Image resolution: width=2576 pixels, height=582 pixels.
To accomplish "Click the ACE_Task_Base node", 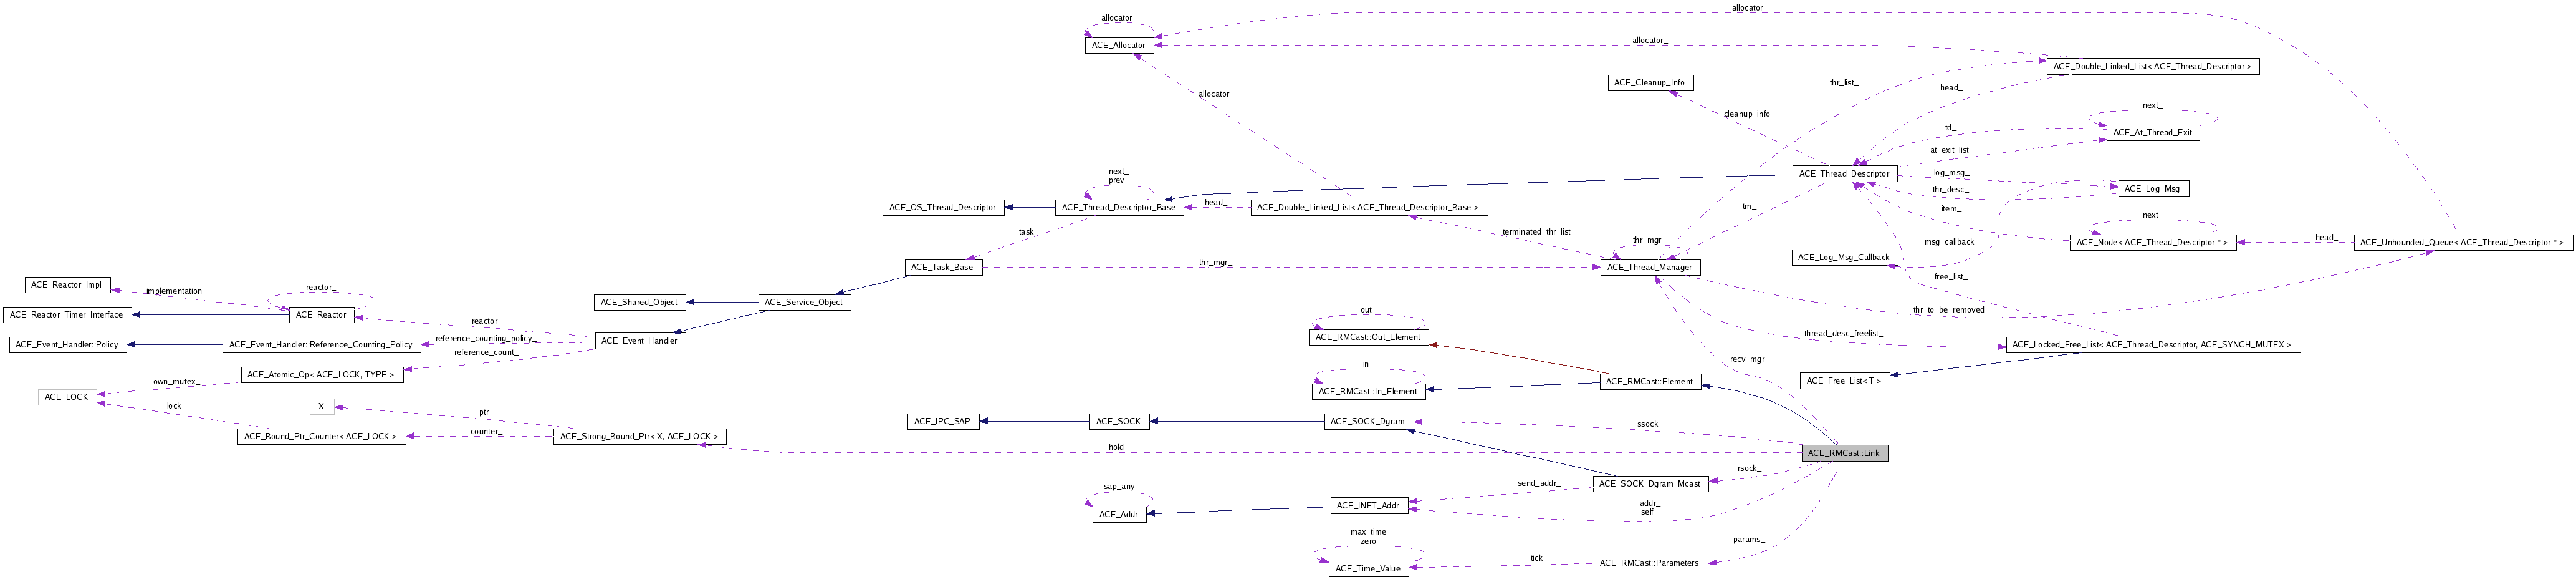I will (943, 267).
